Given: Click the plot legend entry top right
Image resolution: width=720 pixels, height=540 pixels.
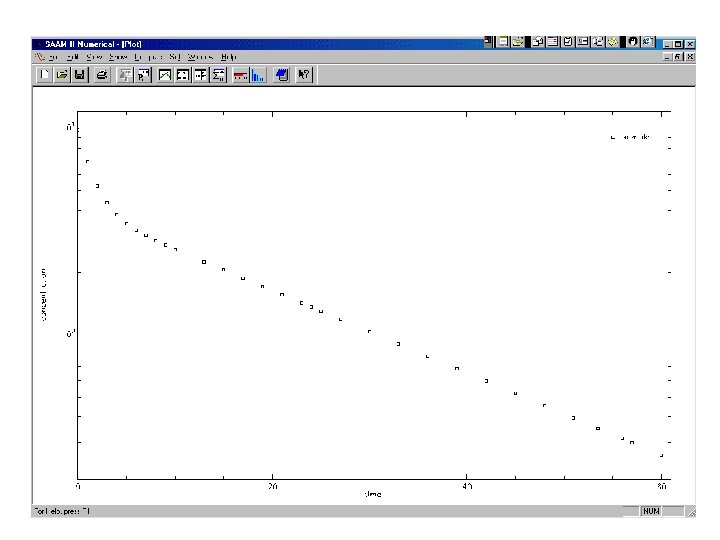Looking at the screenshot, I should pos(630,137).
